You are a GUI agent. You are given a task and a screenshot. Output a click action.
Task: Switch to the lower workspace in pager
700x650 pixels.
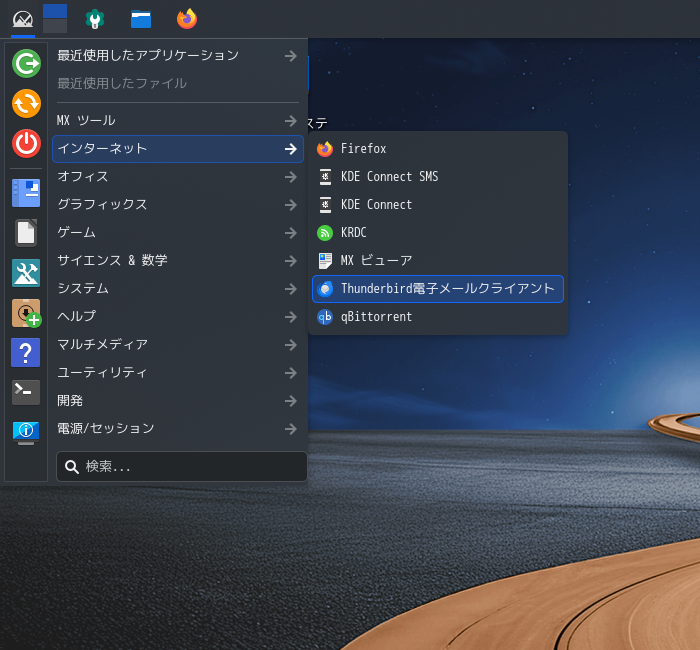click(x=55, y=26)
